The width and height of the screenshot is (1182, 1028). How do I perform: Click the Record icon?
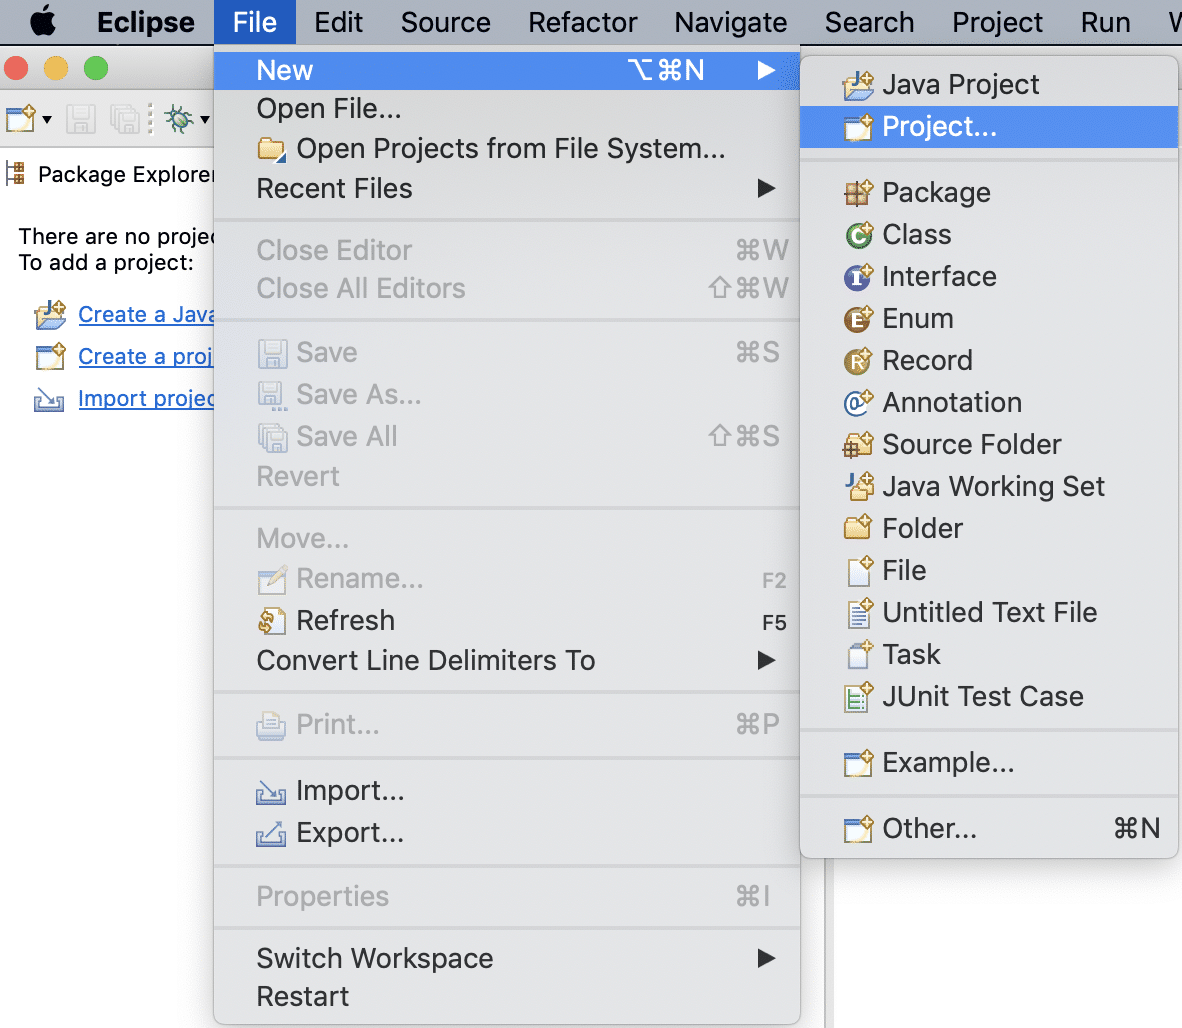coord(858,361)
